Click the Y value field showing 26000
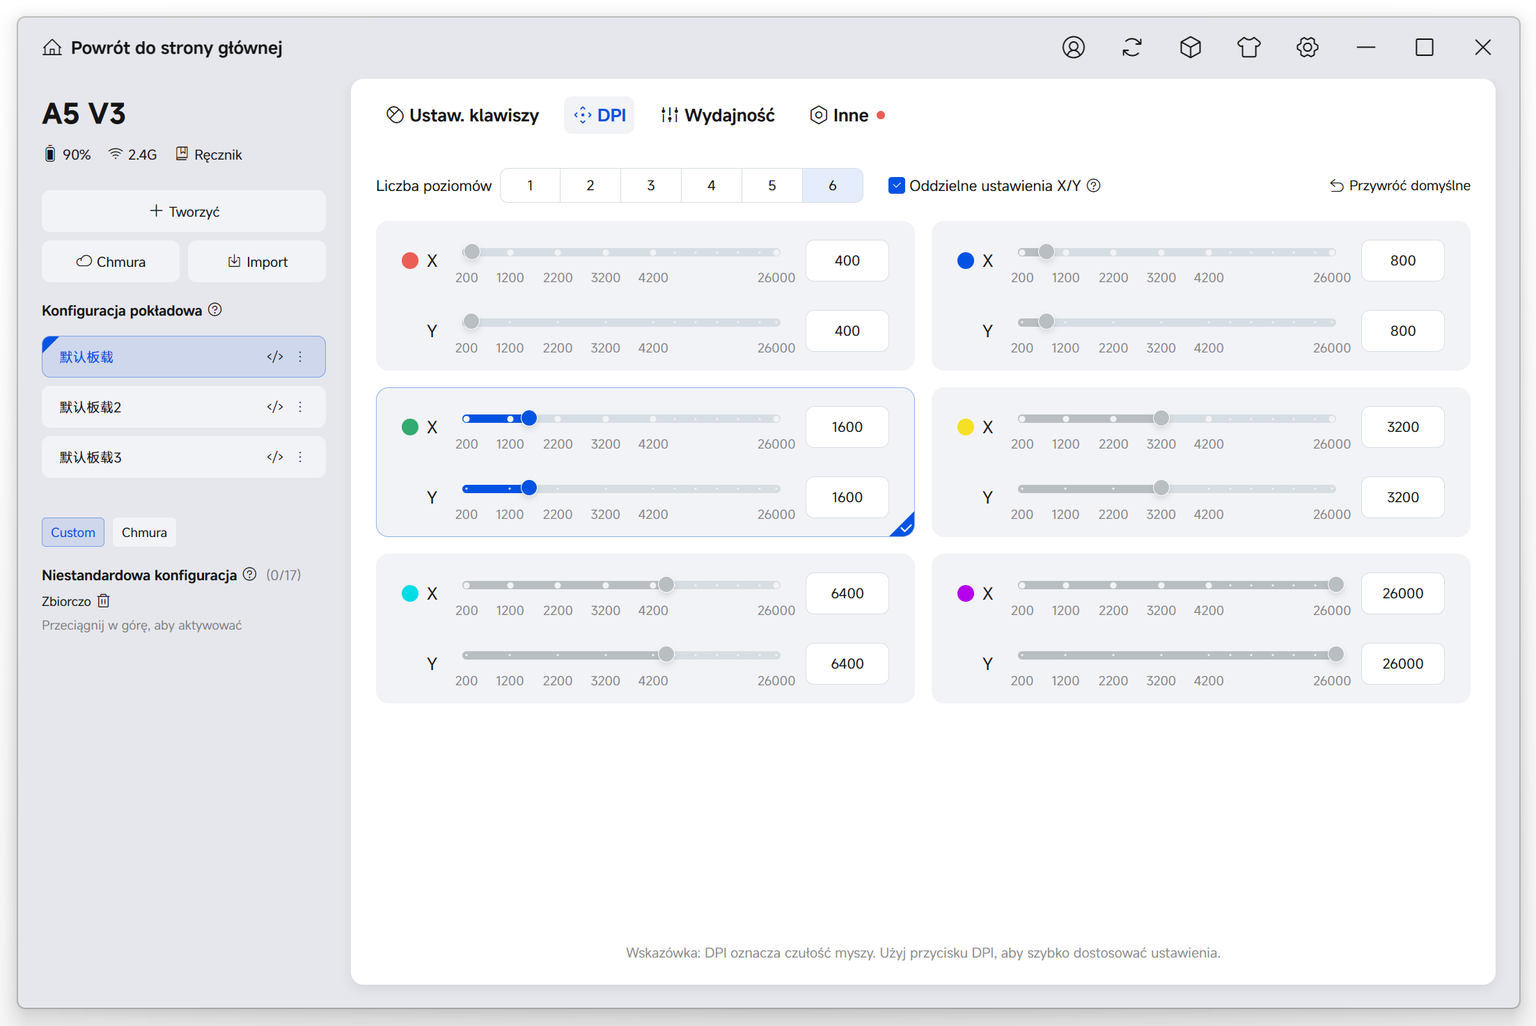The height and width of the screenshot is (1026, 1536). 1403,663
